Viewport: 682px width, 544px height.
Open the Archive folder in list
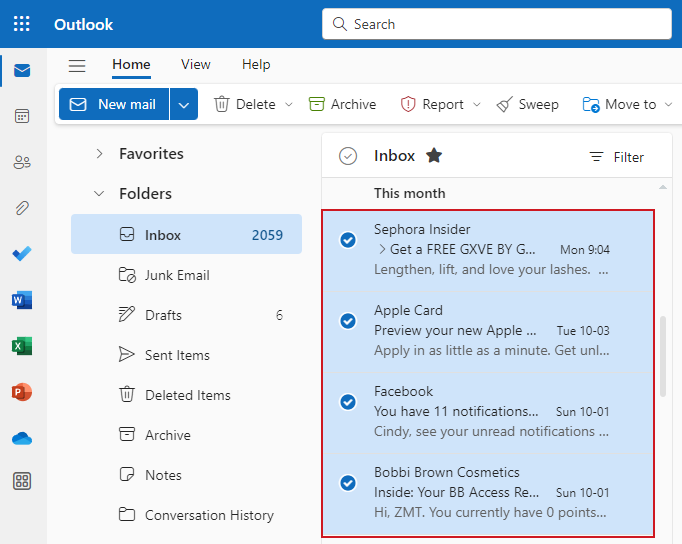pyautogui.click(x=186, y=435)
